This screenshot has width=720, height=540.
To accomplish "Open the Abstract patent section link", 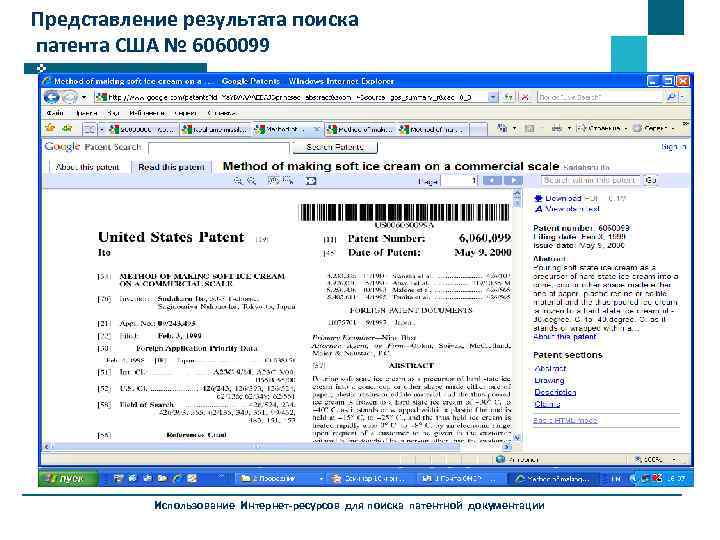I will [551, 368].
